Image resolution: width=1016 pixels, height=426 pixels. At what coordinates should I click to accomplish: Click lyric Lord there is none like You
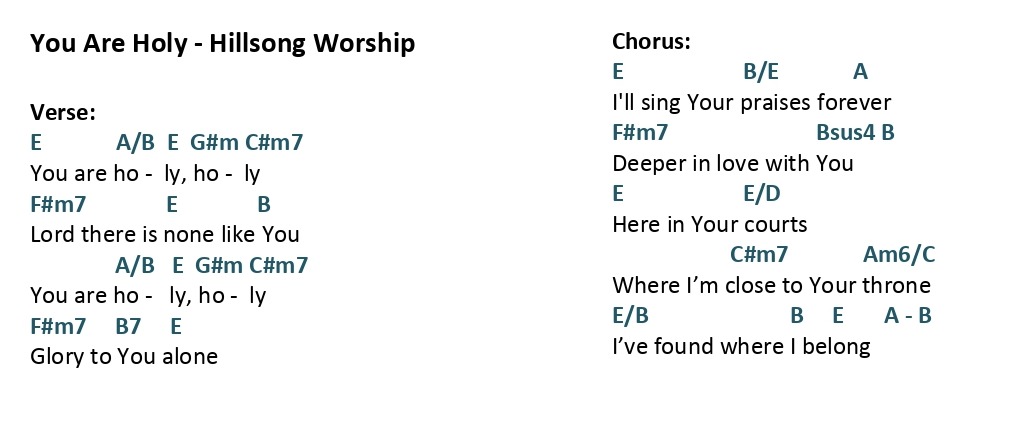pos(165,234)
